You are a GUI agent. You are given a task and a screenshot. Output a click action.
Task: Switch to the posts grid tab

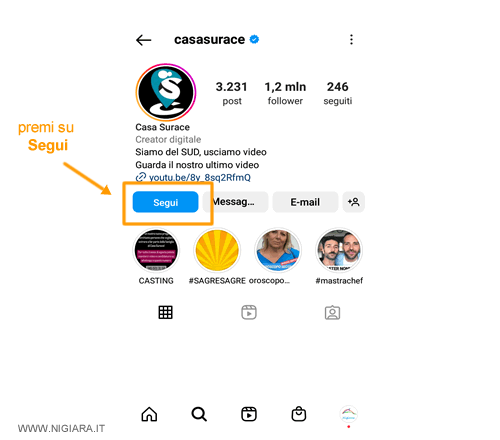coord(165,312)
